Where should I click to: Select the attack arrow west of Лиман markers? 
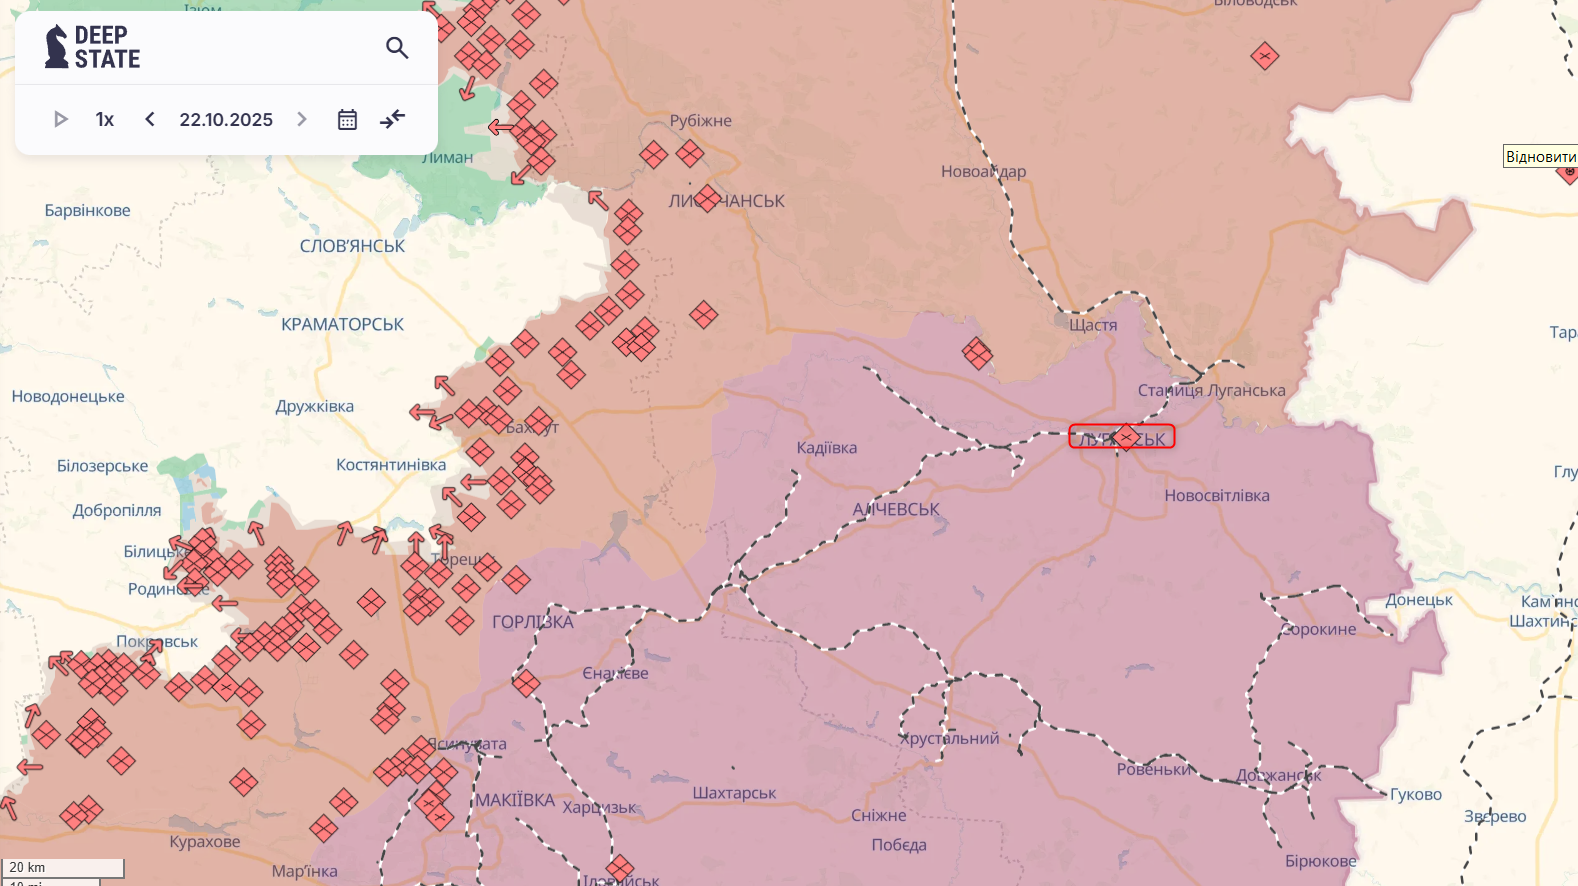pos(501,127)
